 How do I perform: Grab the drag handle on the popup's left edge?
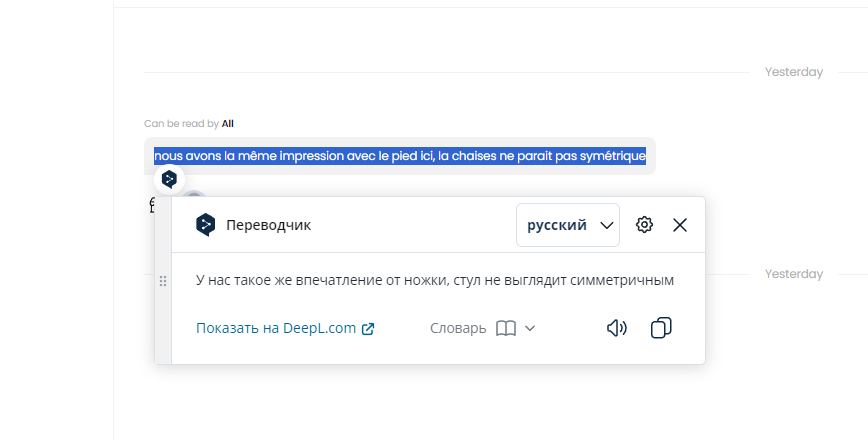tap(163, 282)
